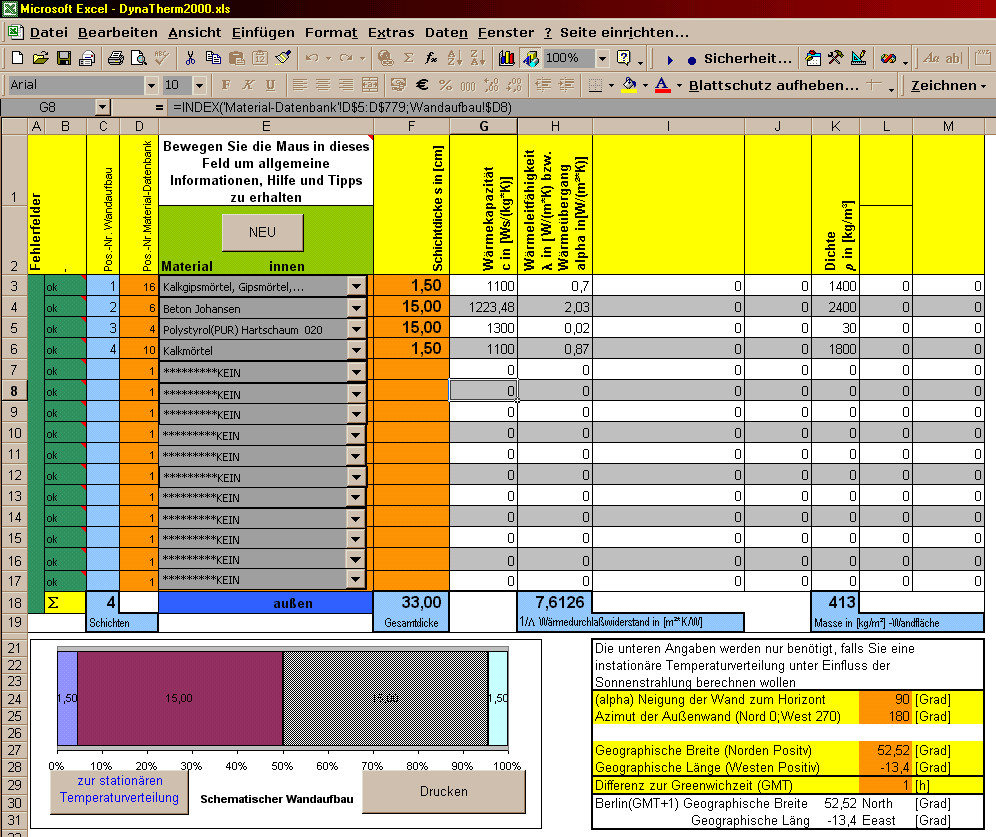Click Blattschutz aufheben... button

point(774,85)
